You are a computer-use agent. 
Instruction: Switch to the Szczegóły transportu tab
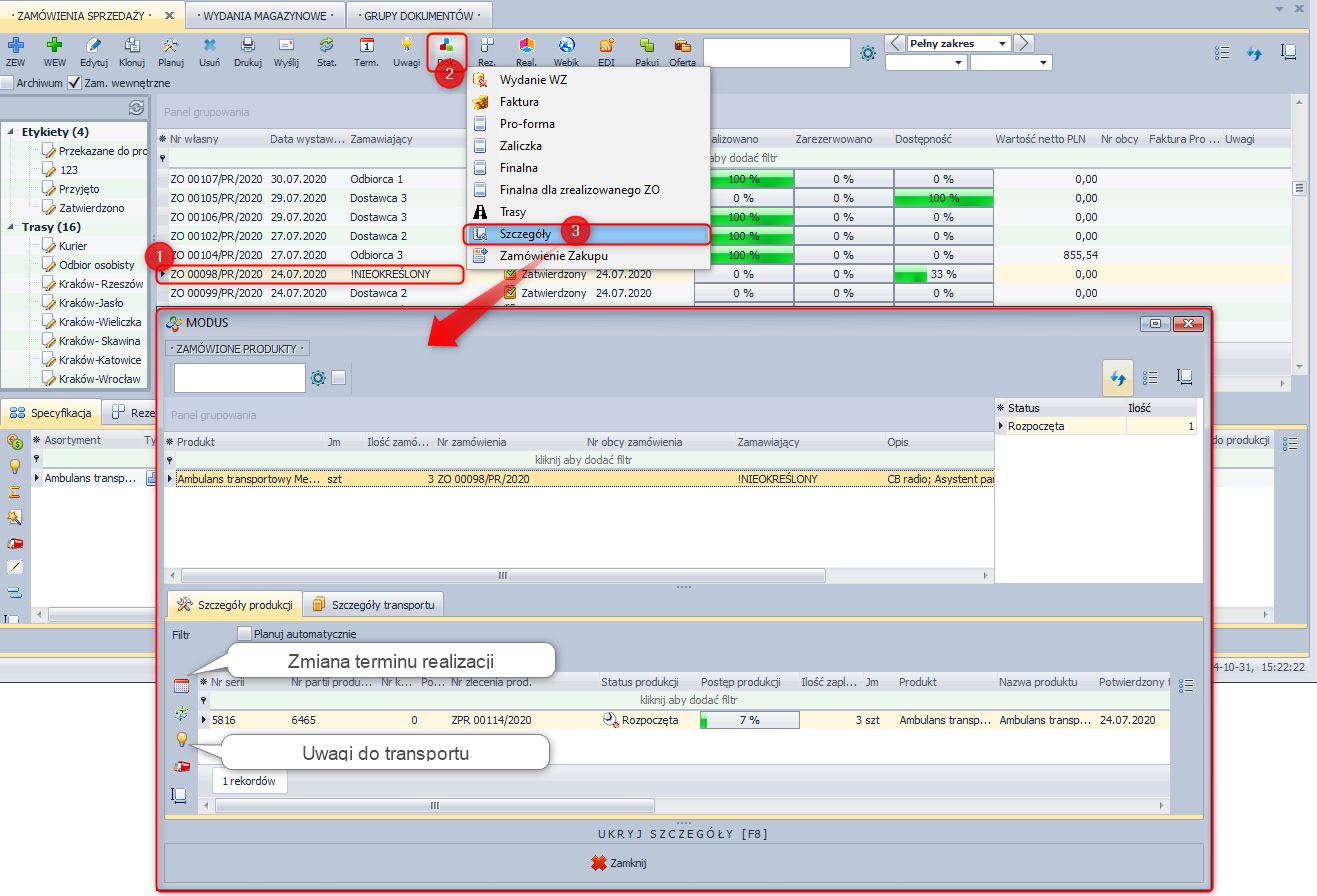coord(373,605)
